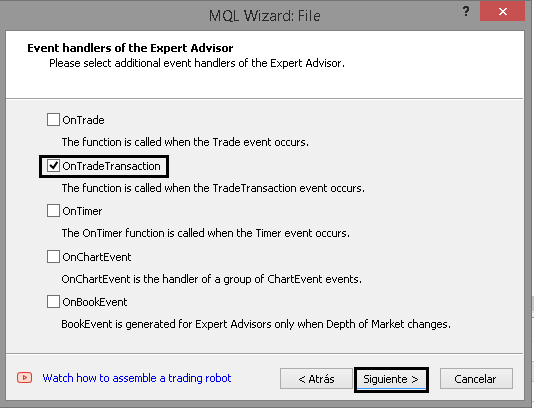Tick the OnTimer checkbox box

[x=53, y=211]
